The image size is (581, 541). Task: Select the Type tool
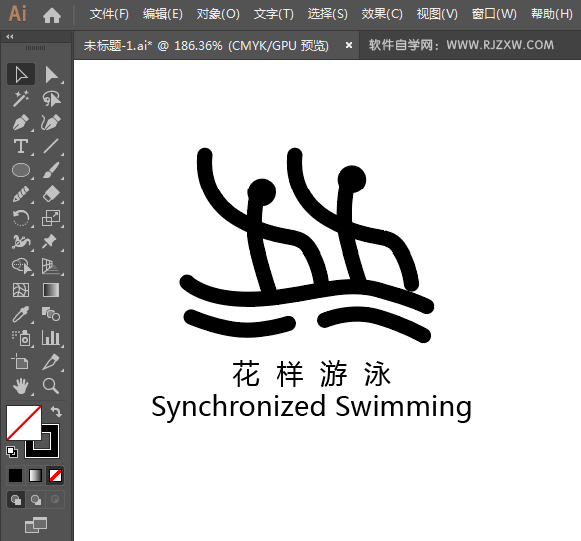21,146
